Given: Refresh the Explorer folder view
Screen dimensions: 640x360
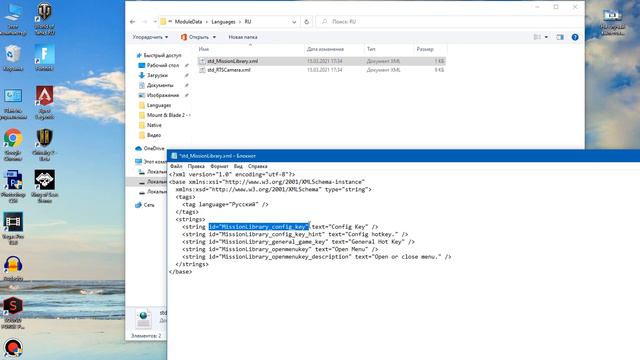Looking at the screenshot, I should tap(307, 22).
